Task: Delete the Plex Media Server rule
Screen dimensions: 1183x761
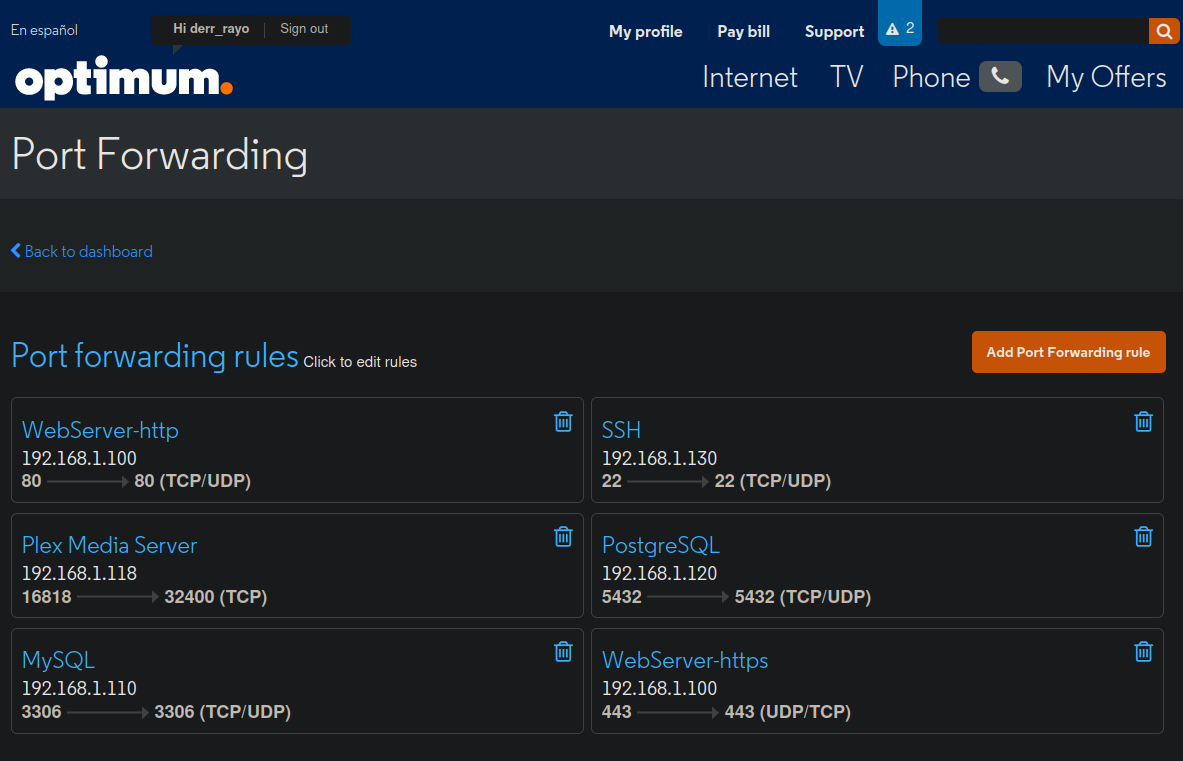Action: [x=563, y=536]
